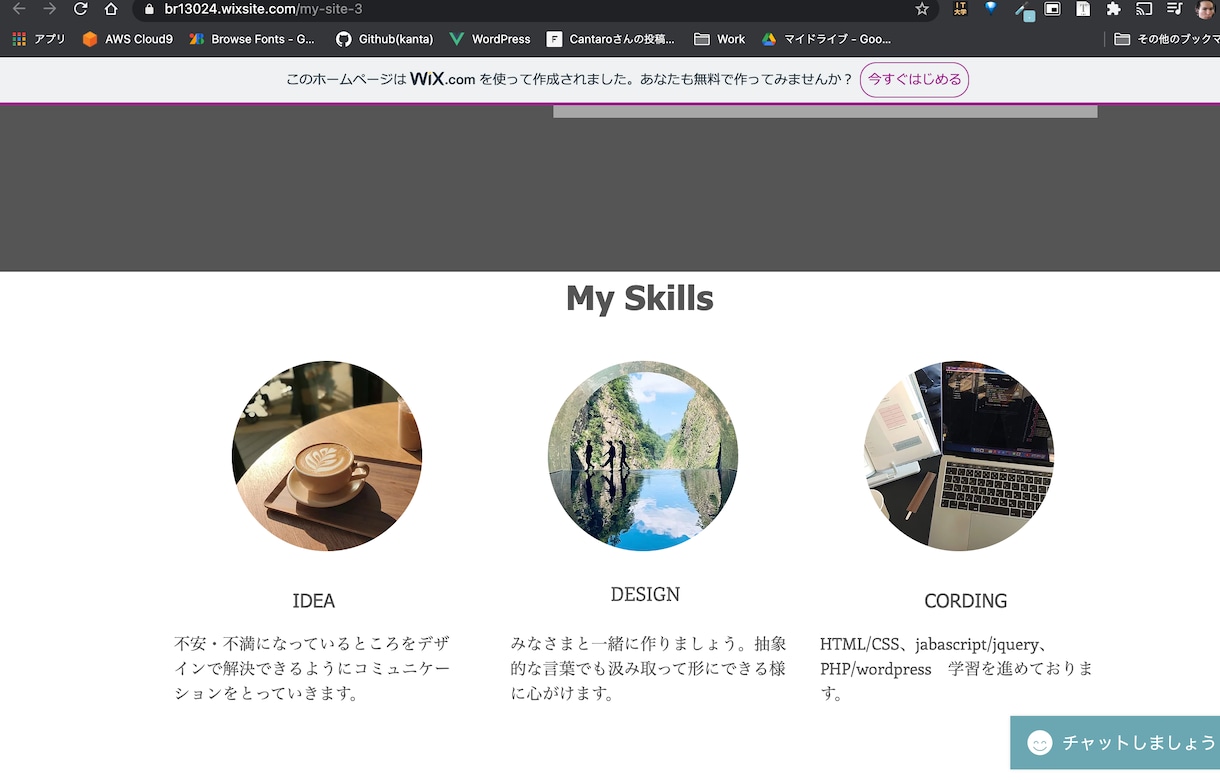
Task: Click the 今すぐはじめる button
Action: click(x=914, y=79)
